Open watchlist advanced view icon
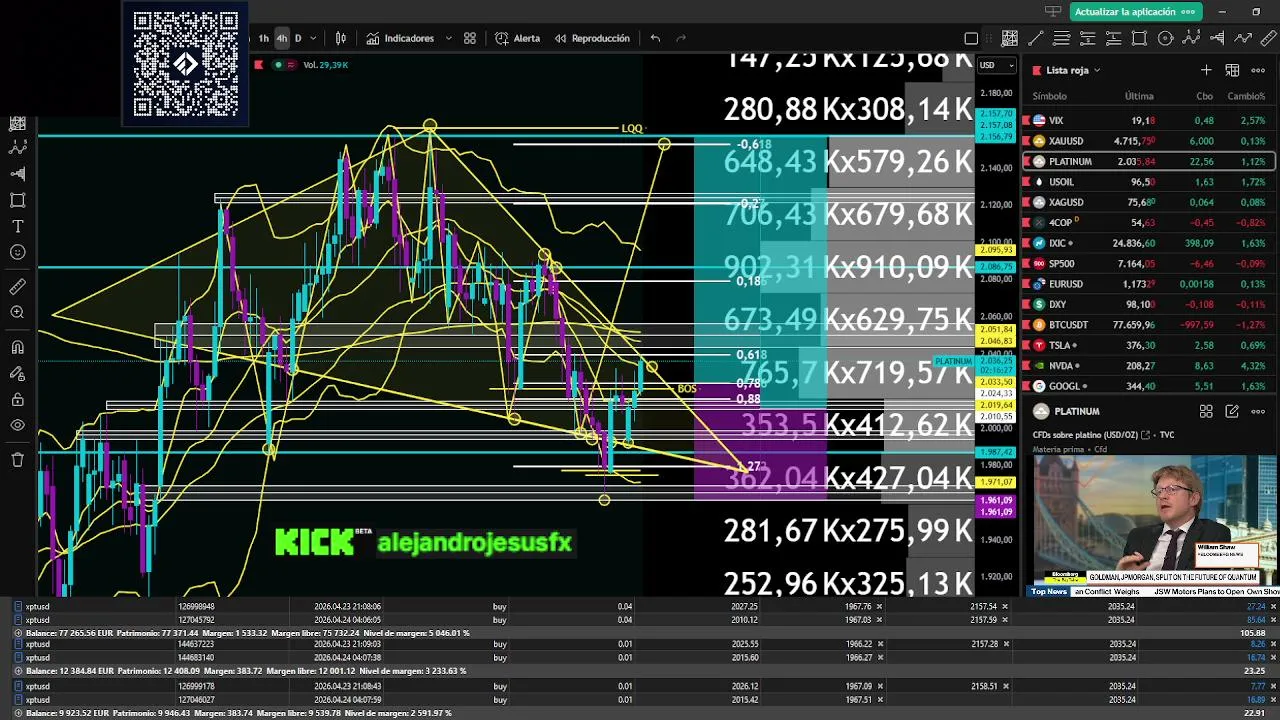 click(1232, 70)
